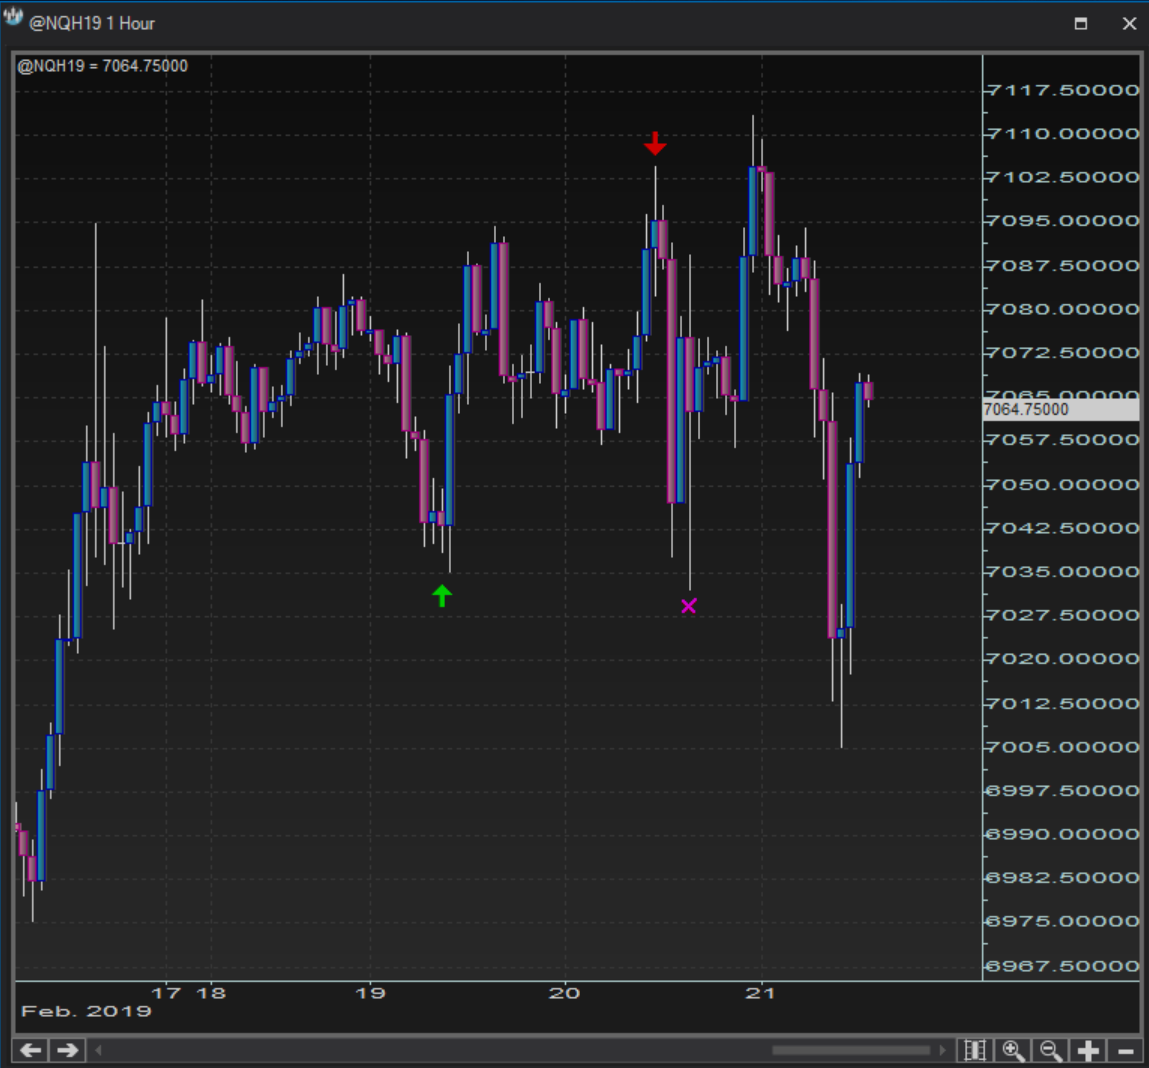
Task: Maximize the @NQH19 chart window
Action: point(1081,23)
